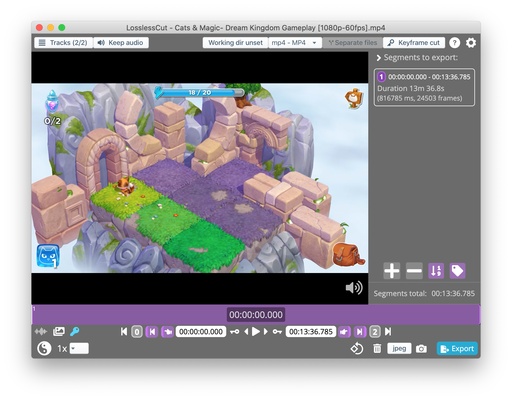This screenshot has width=512, height=400.
Task: Step forward one frame
Action: pyautogui.click(x=266, y=332)
